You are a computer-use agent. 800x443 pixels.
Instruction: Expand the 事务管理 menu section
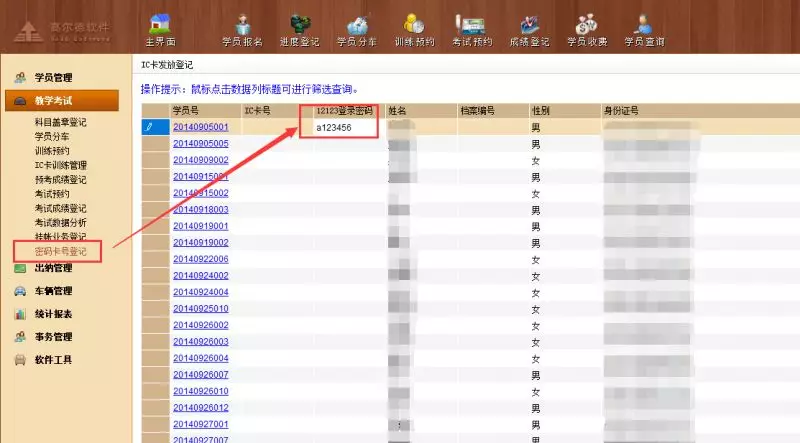pyautogui.click(x=54, y=337)
